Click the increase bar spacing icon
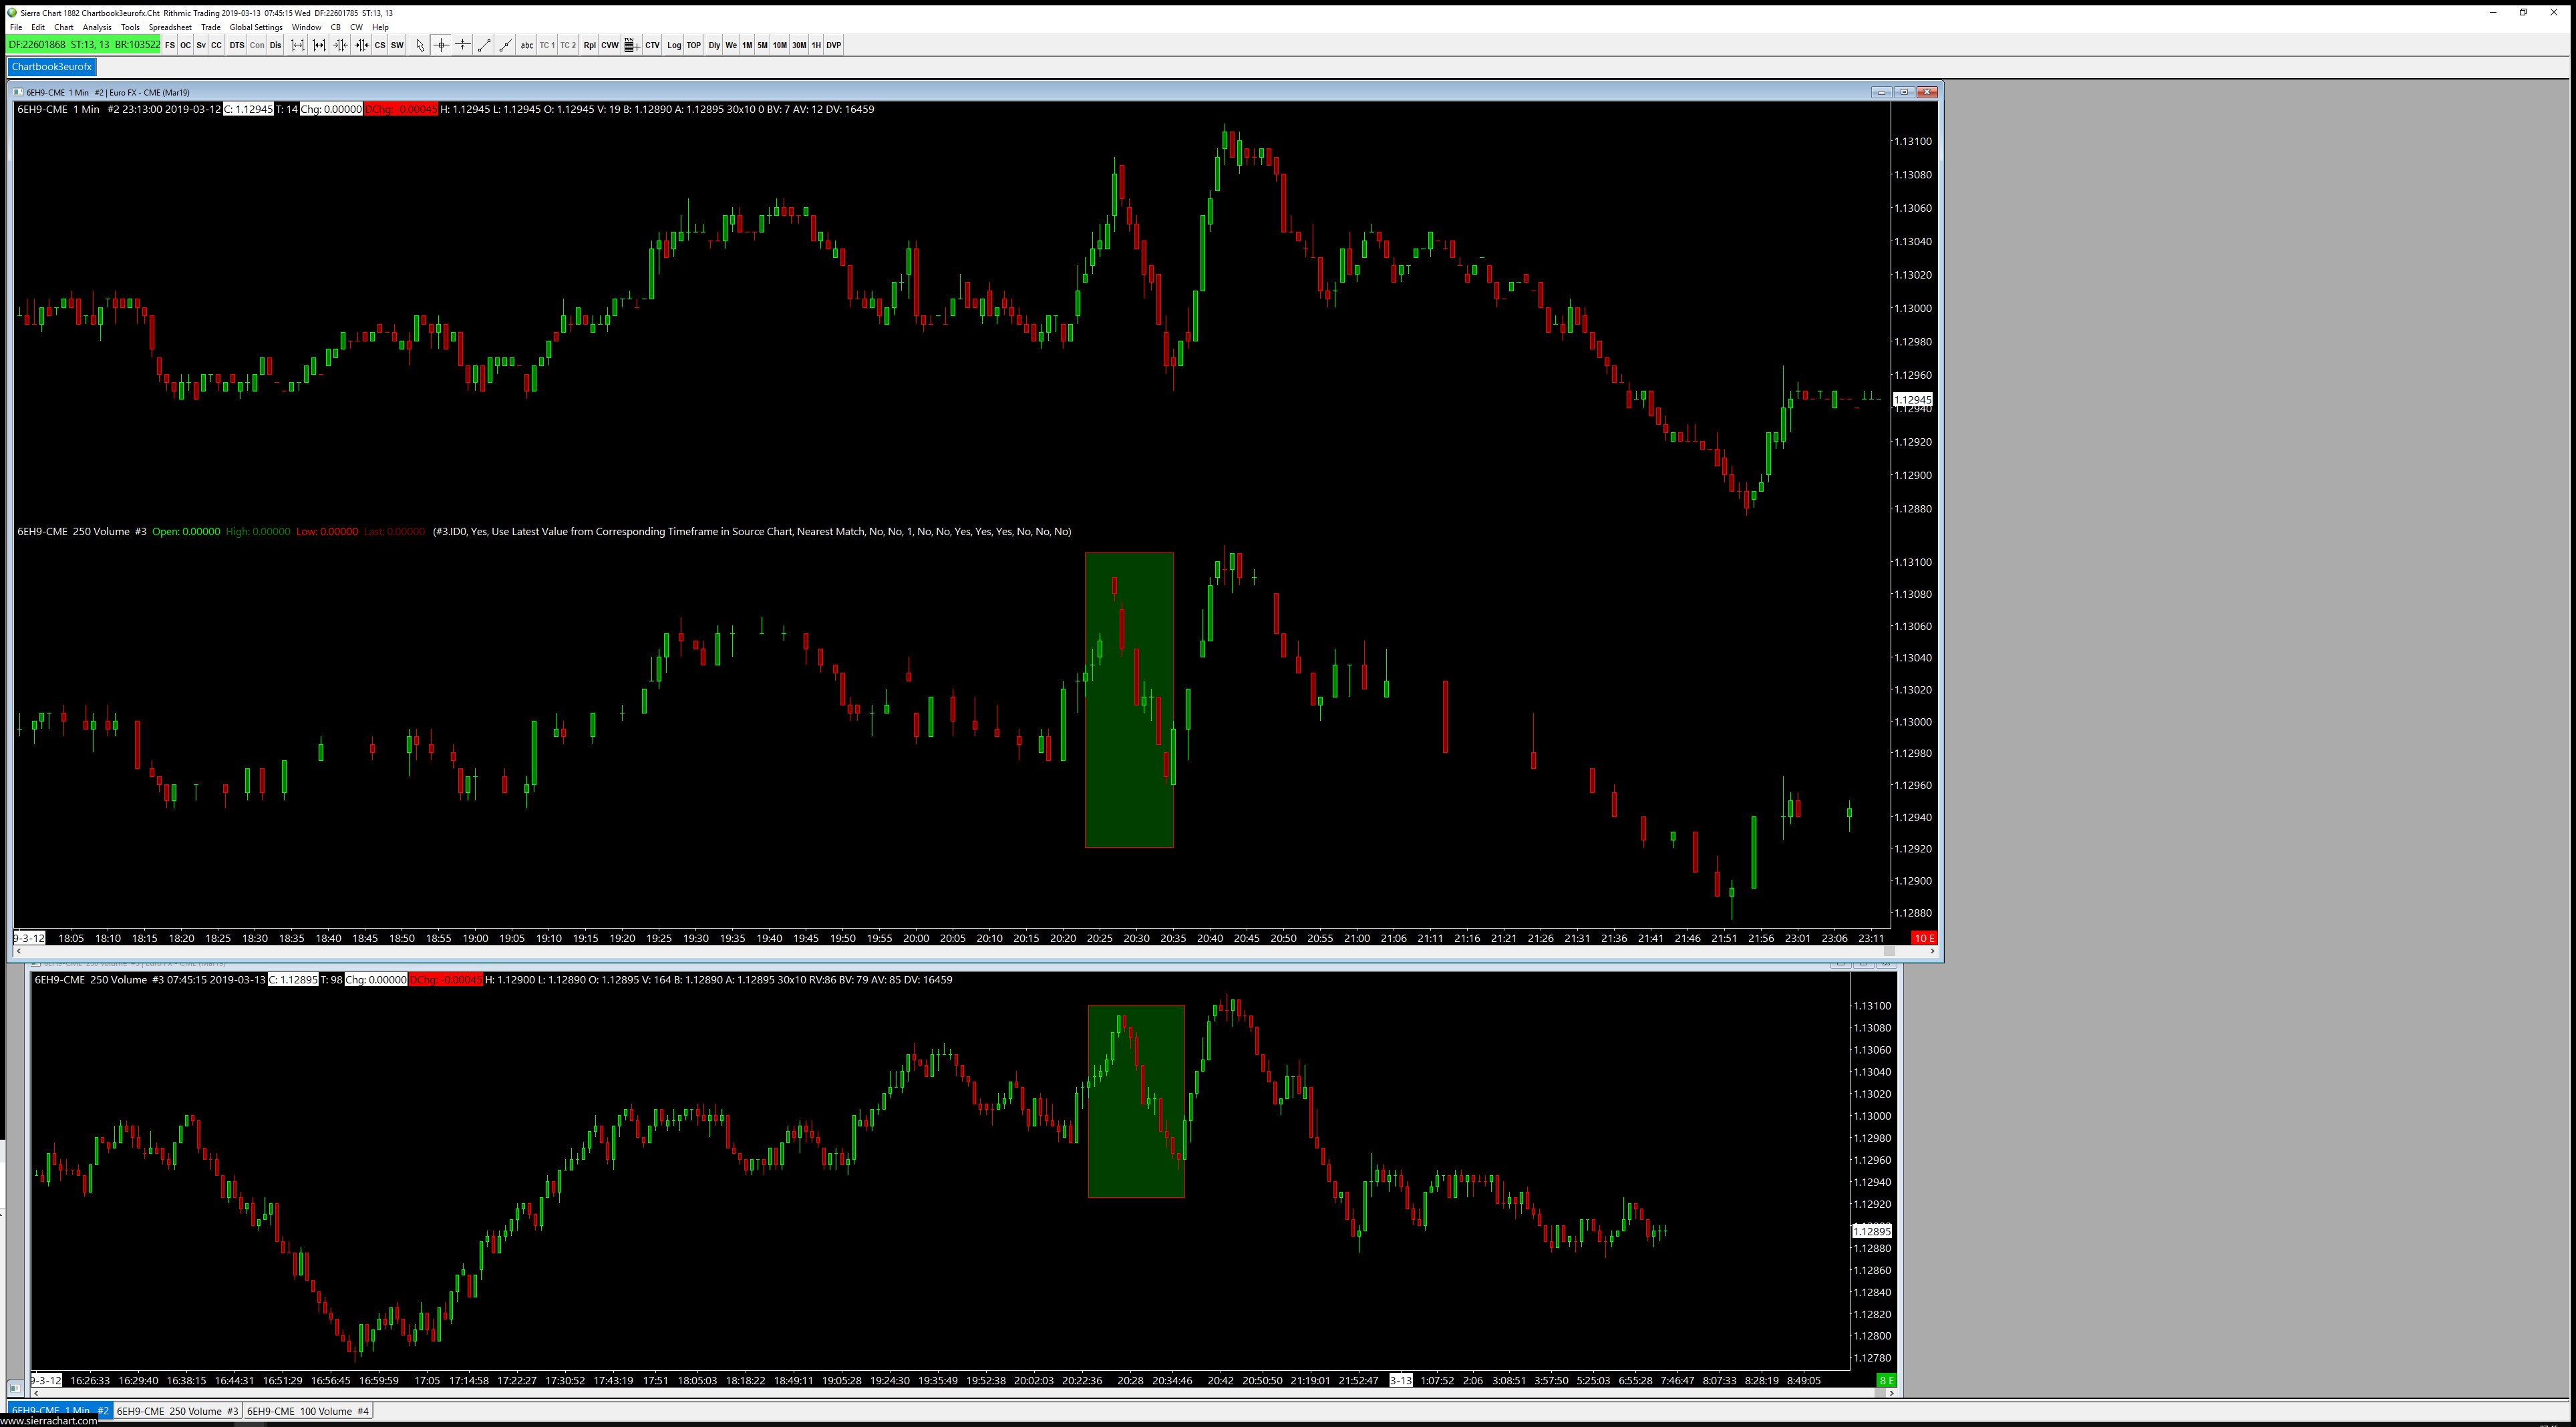The height and width of the screenshot is (1427, 2576). (298, 45)
